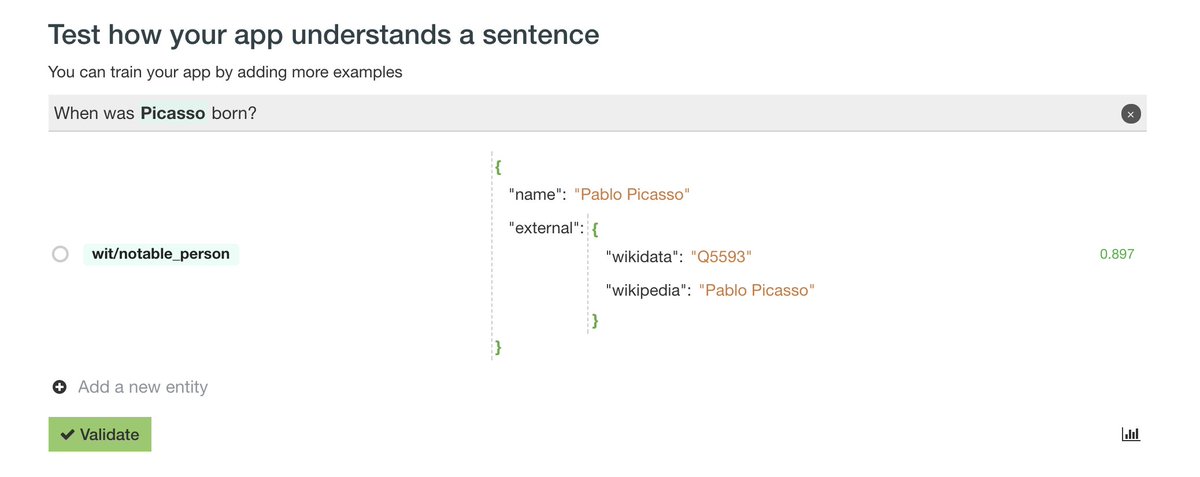Click the top opening brace of the JSON
The image size is (1200, 477).
coord(499,163)
